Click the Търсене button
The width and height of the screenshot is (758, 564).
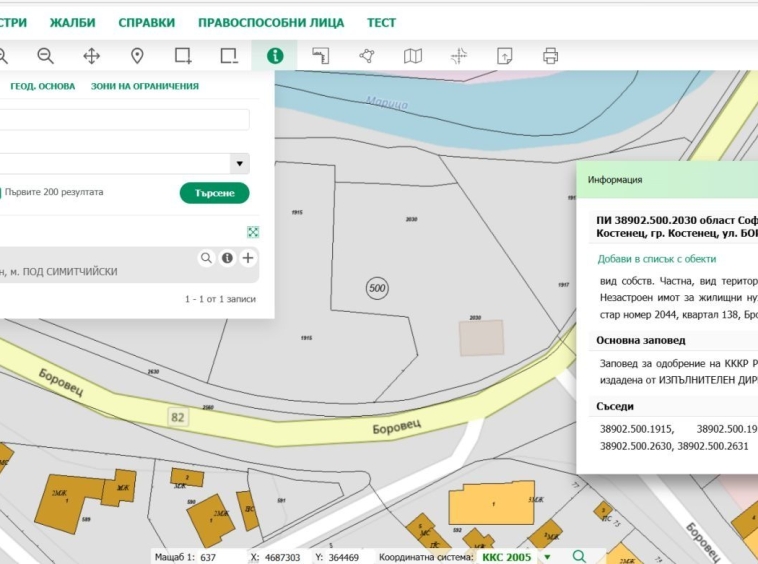(x=215, y=193)
